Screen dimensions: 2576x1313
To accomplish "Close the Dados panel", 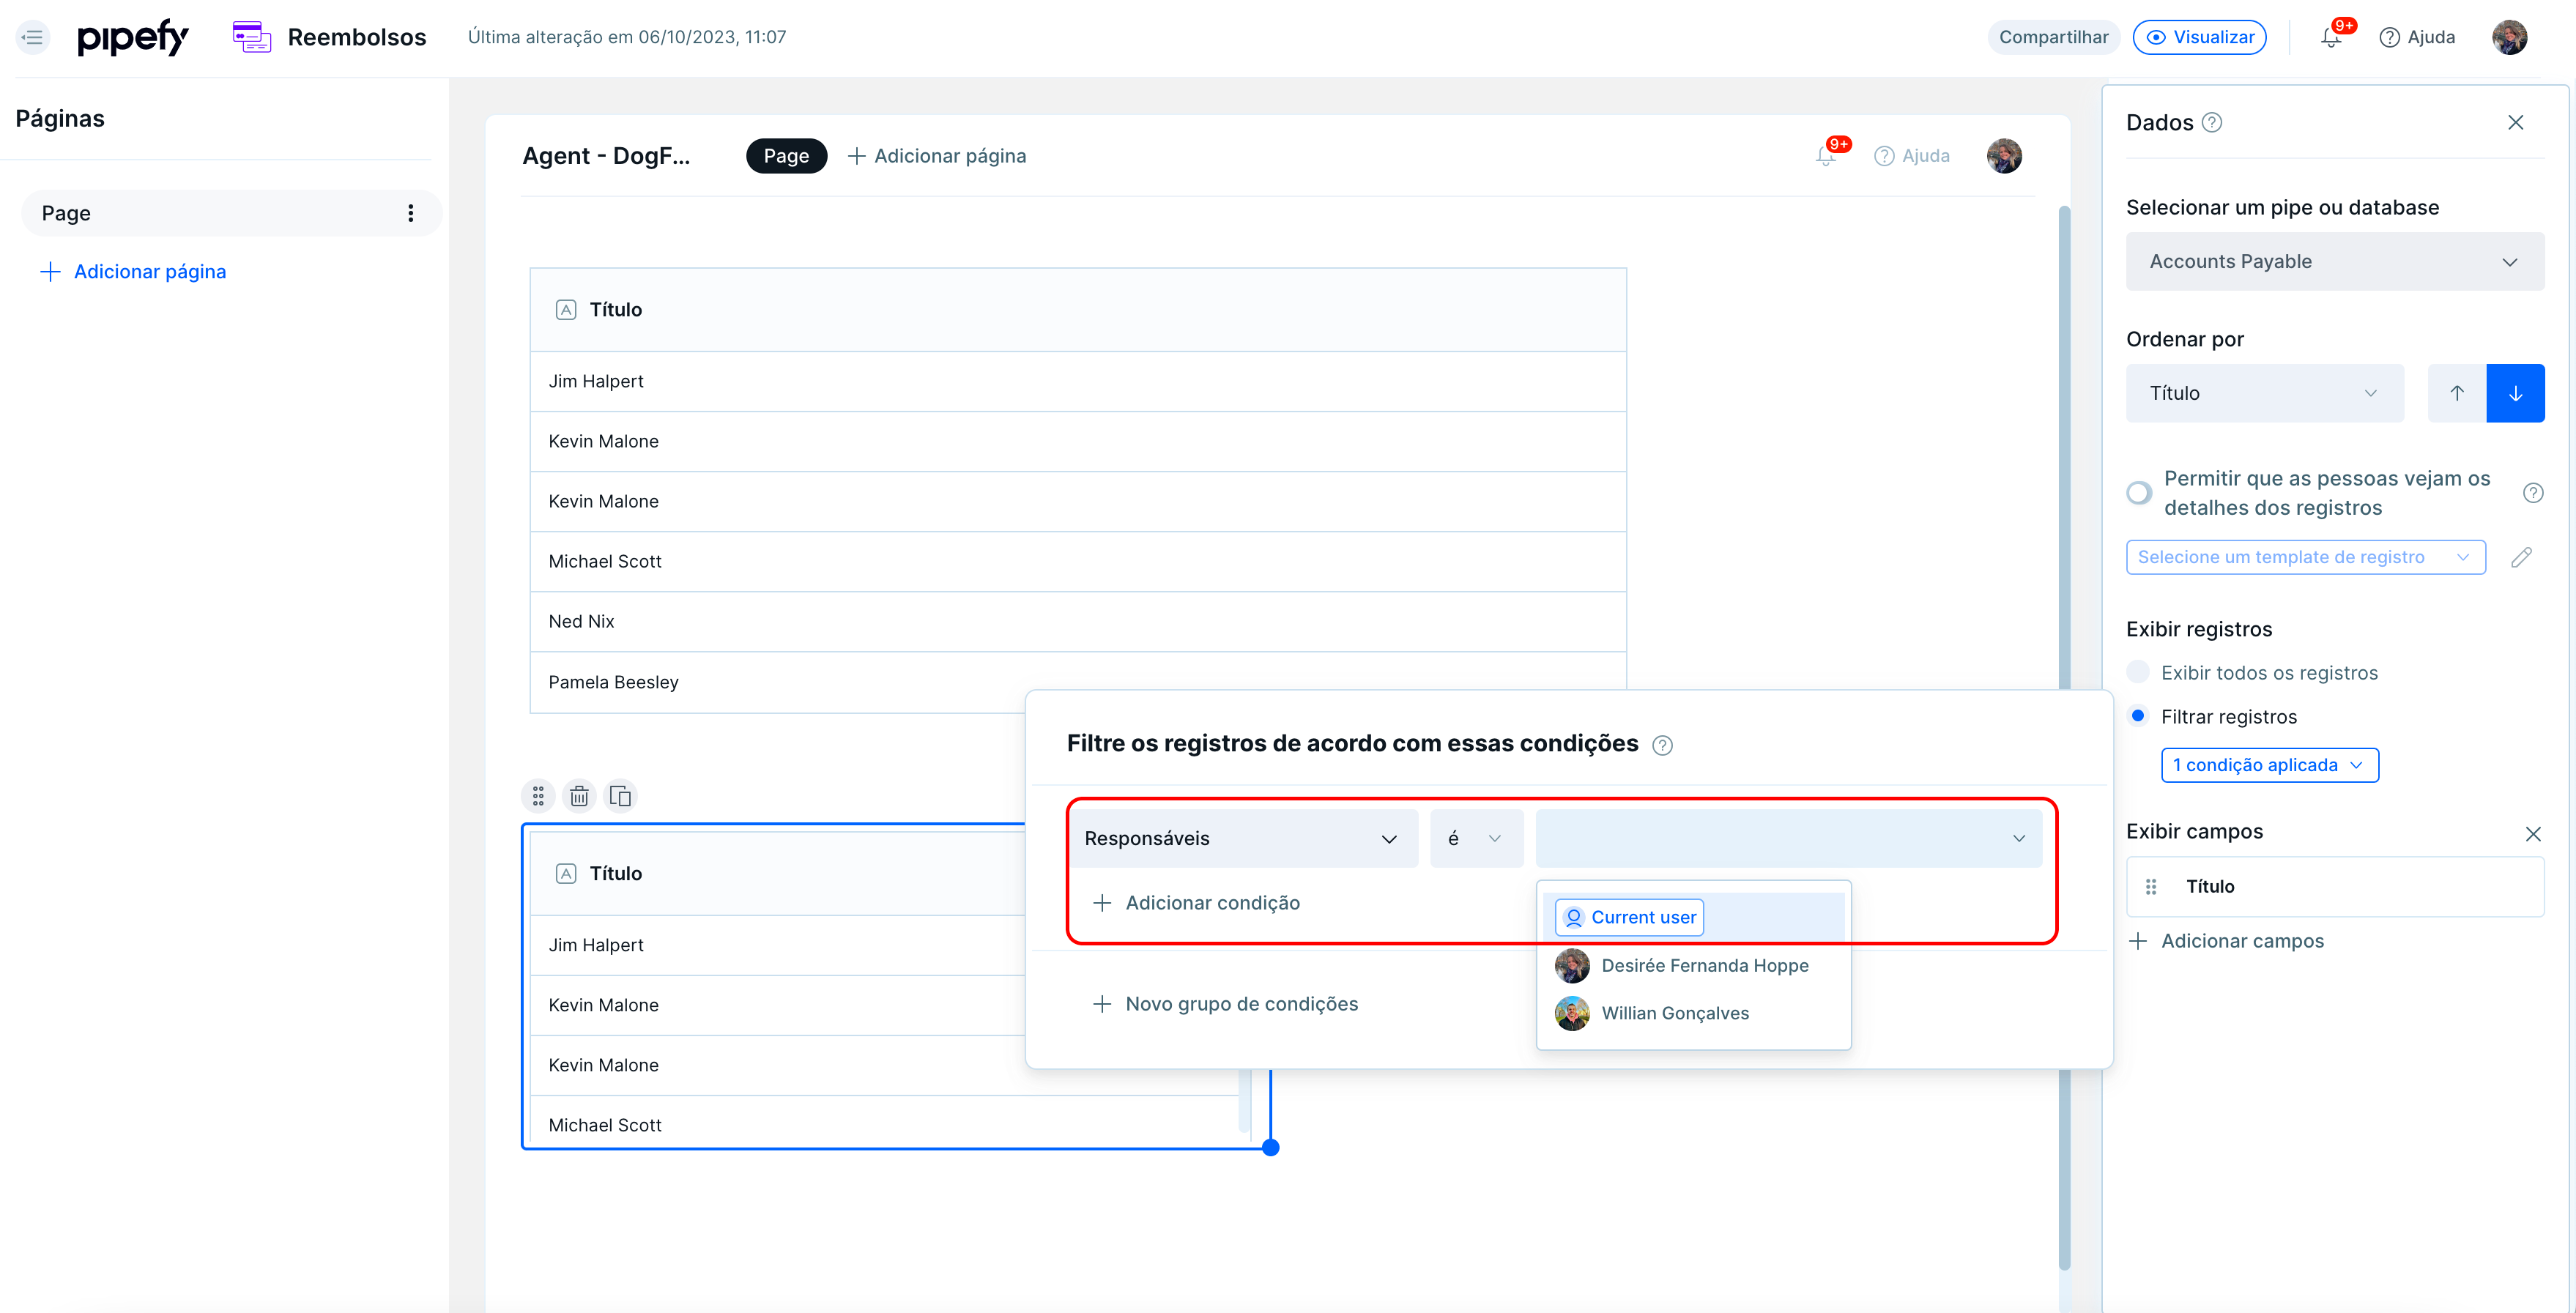I will [x=2515, y=122].
